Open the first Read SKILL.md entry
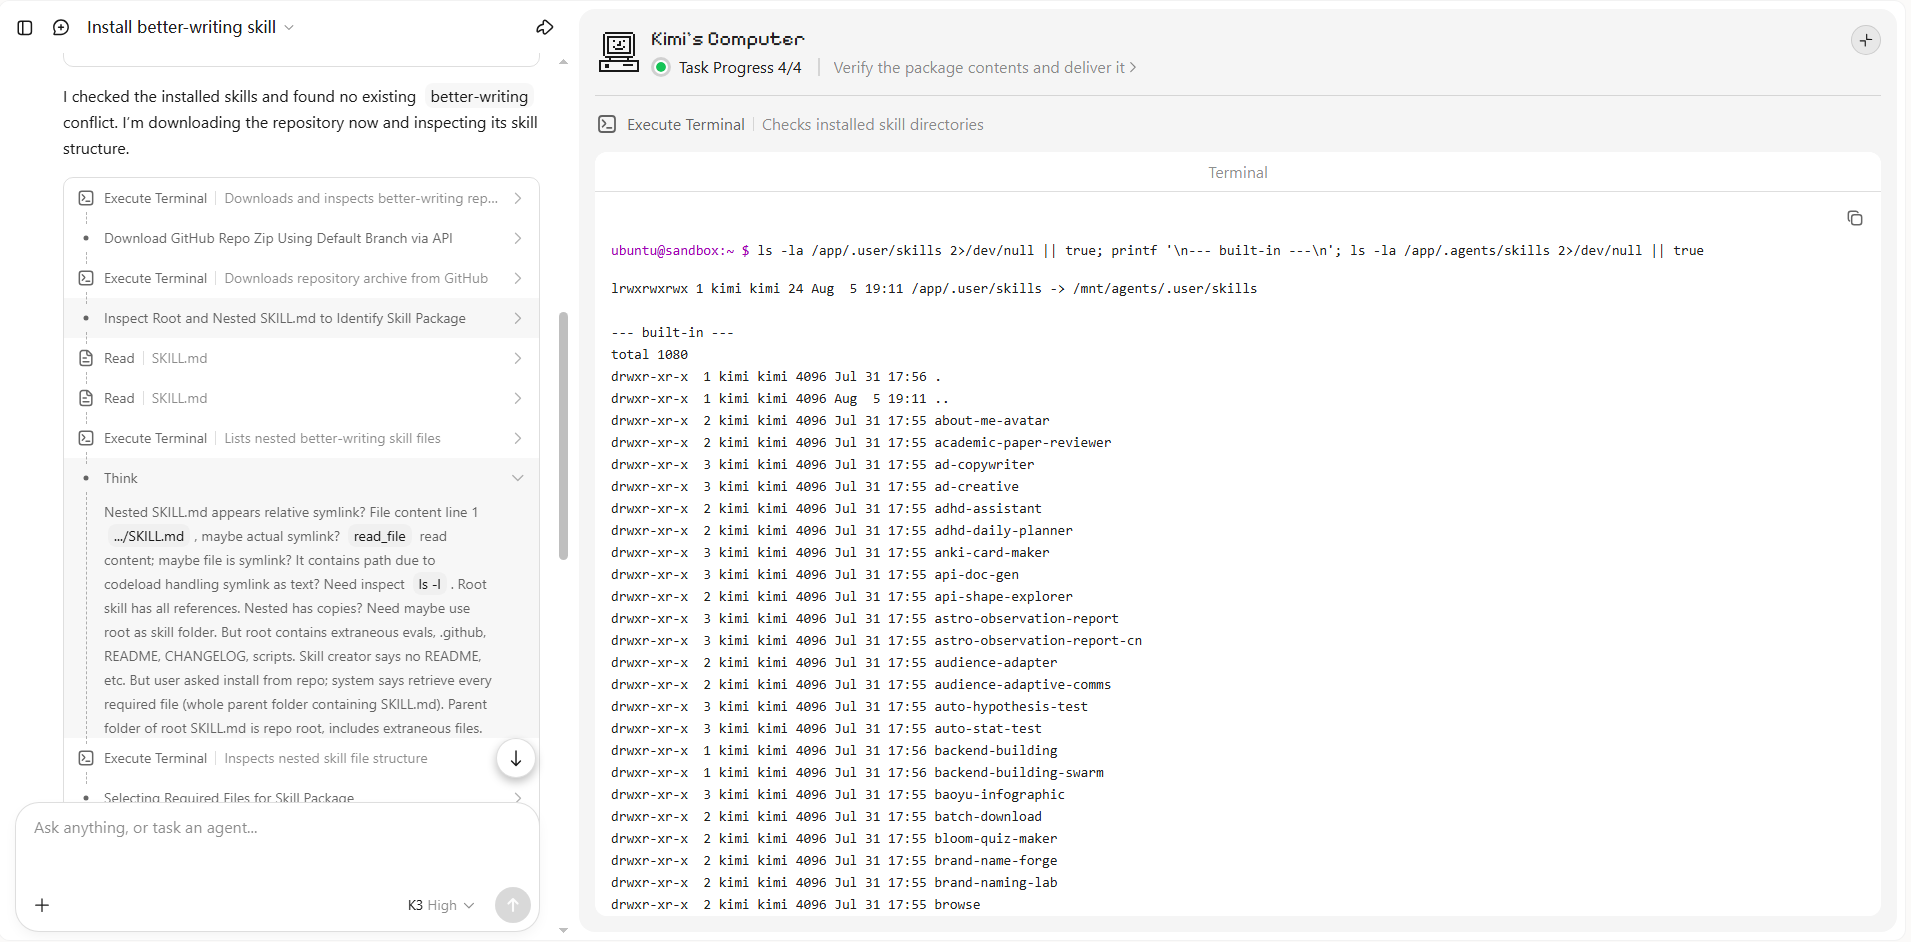 pos(301,358)
